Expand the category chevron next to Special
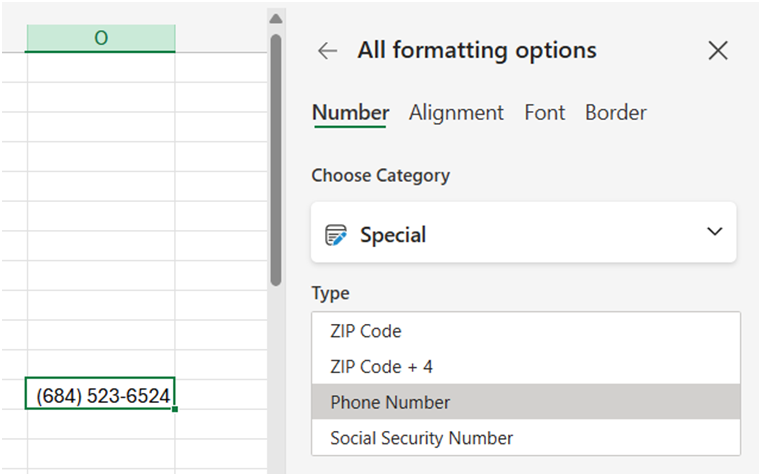This screenshot has width=761, height=476. click(714, 232)
